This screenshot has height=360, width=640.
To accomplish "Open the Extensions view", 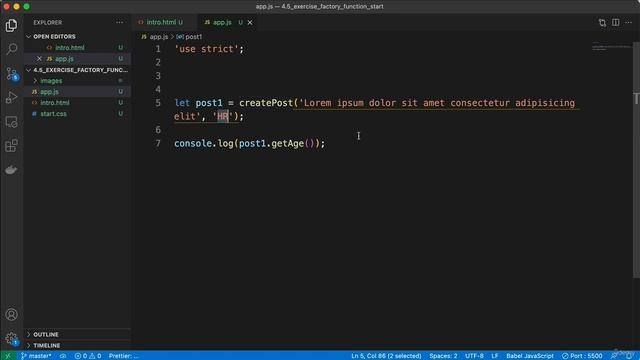I will (x=11, y=146).
